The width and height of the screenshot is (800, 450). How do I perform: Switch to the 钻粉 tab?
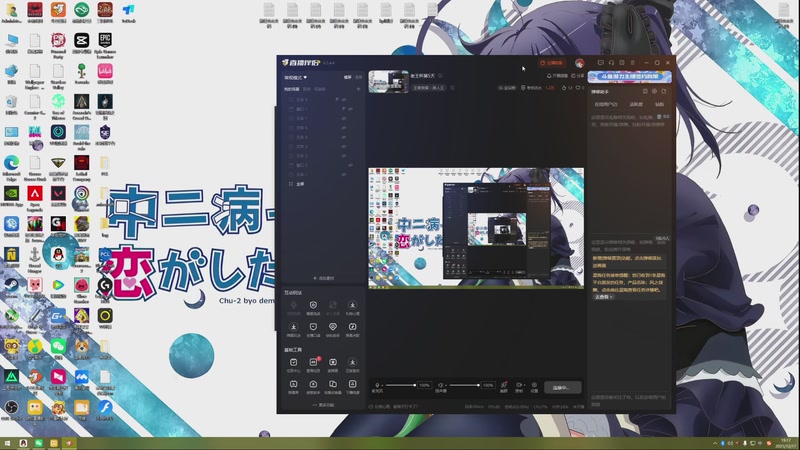(660, 104)
